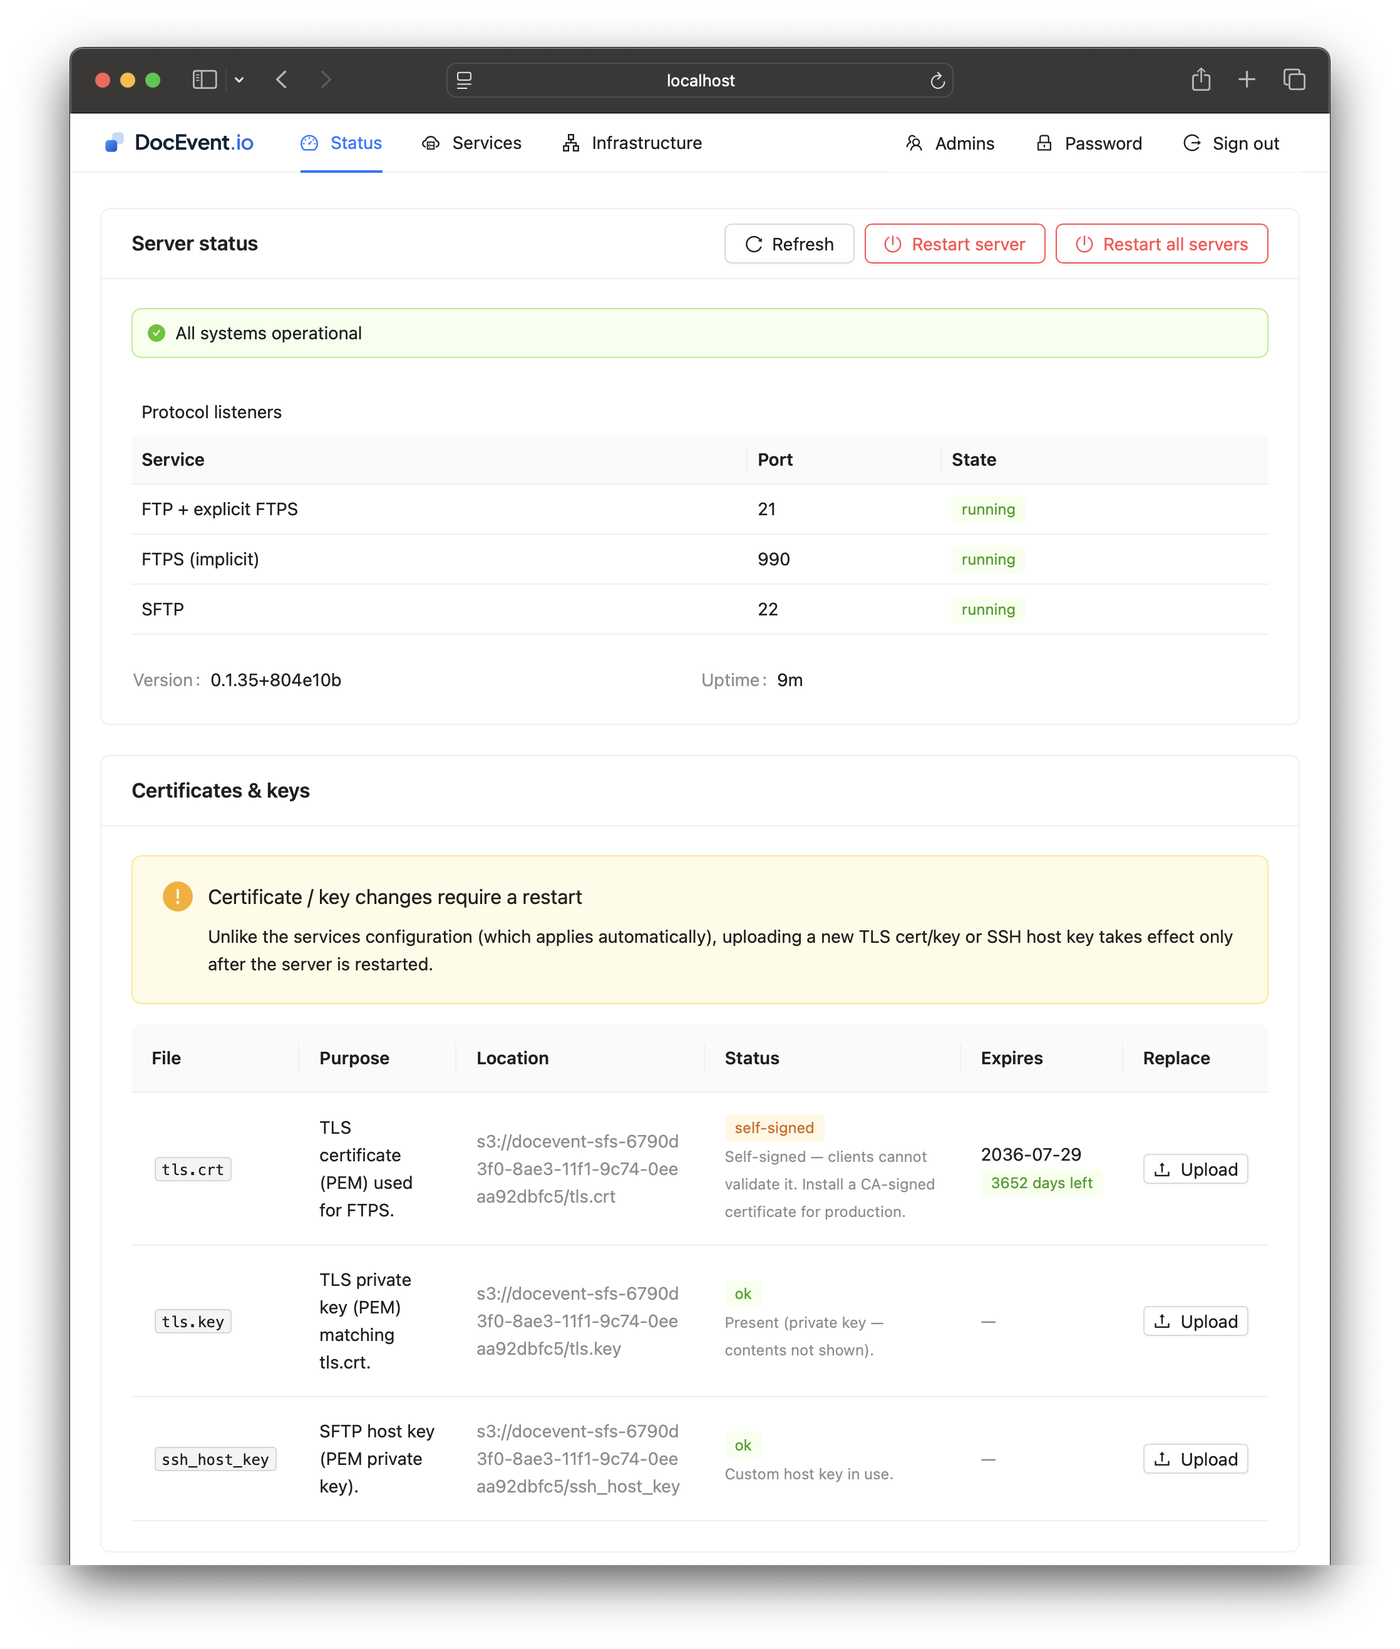The width and height of the screenshot is (1400, 1649).
Task: Click the tls.crt file tag
Action: tap(193, 1169)
